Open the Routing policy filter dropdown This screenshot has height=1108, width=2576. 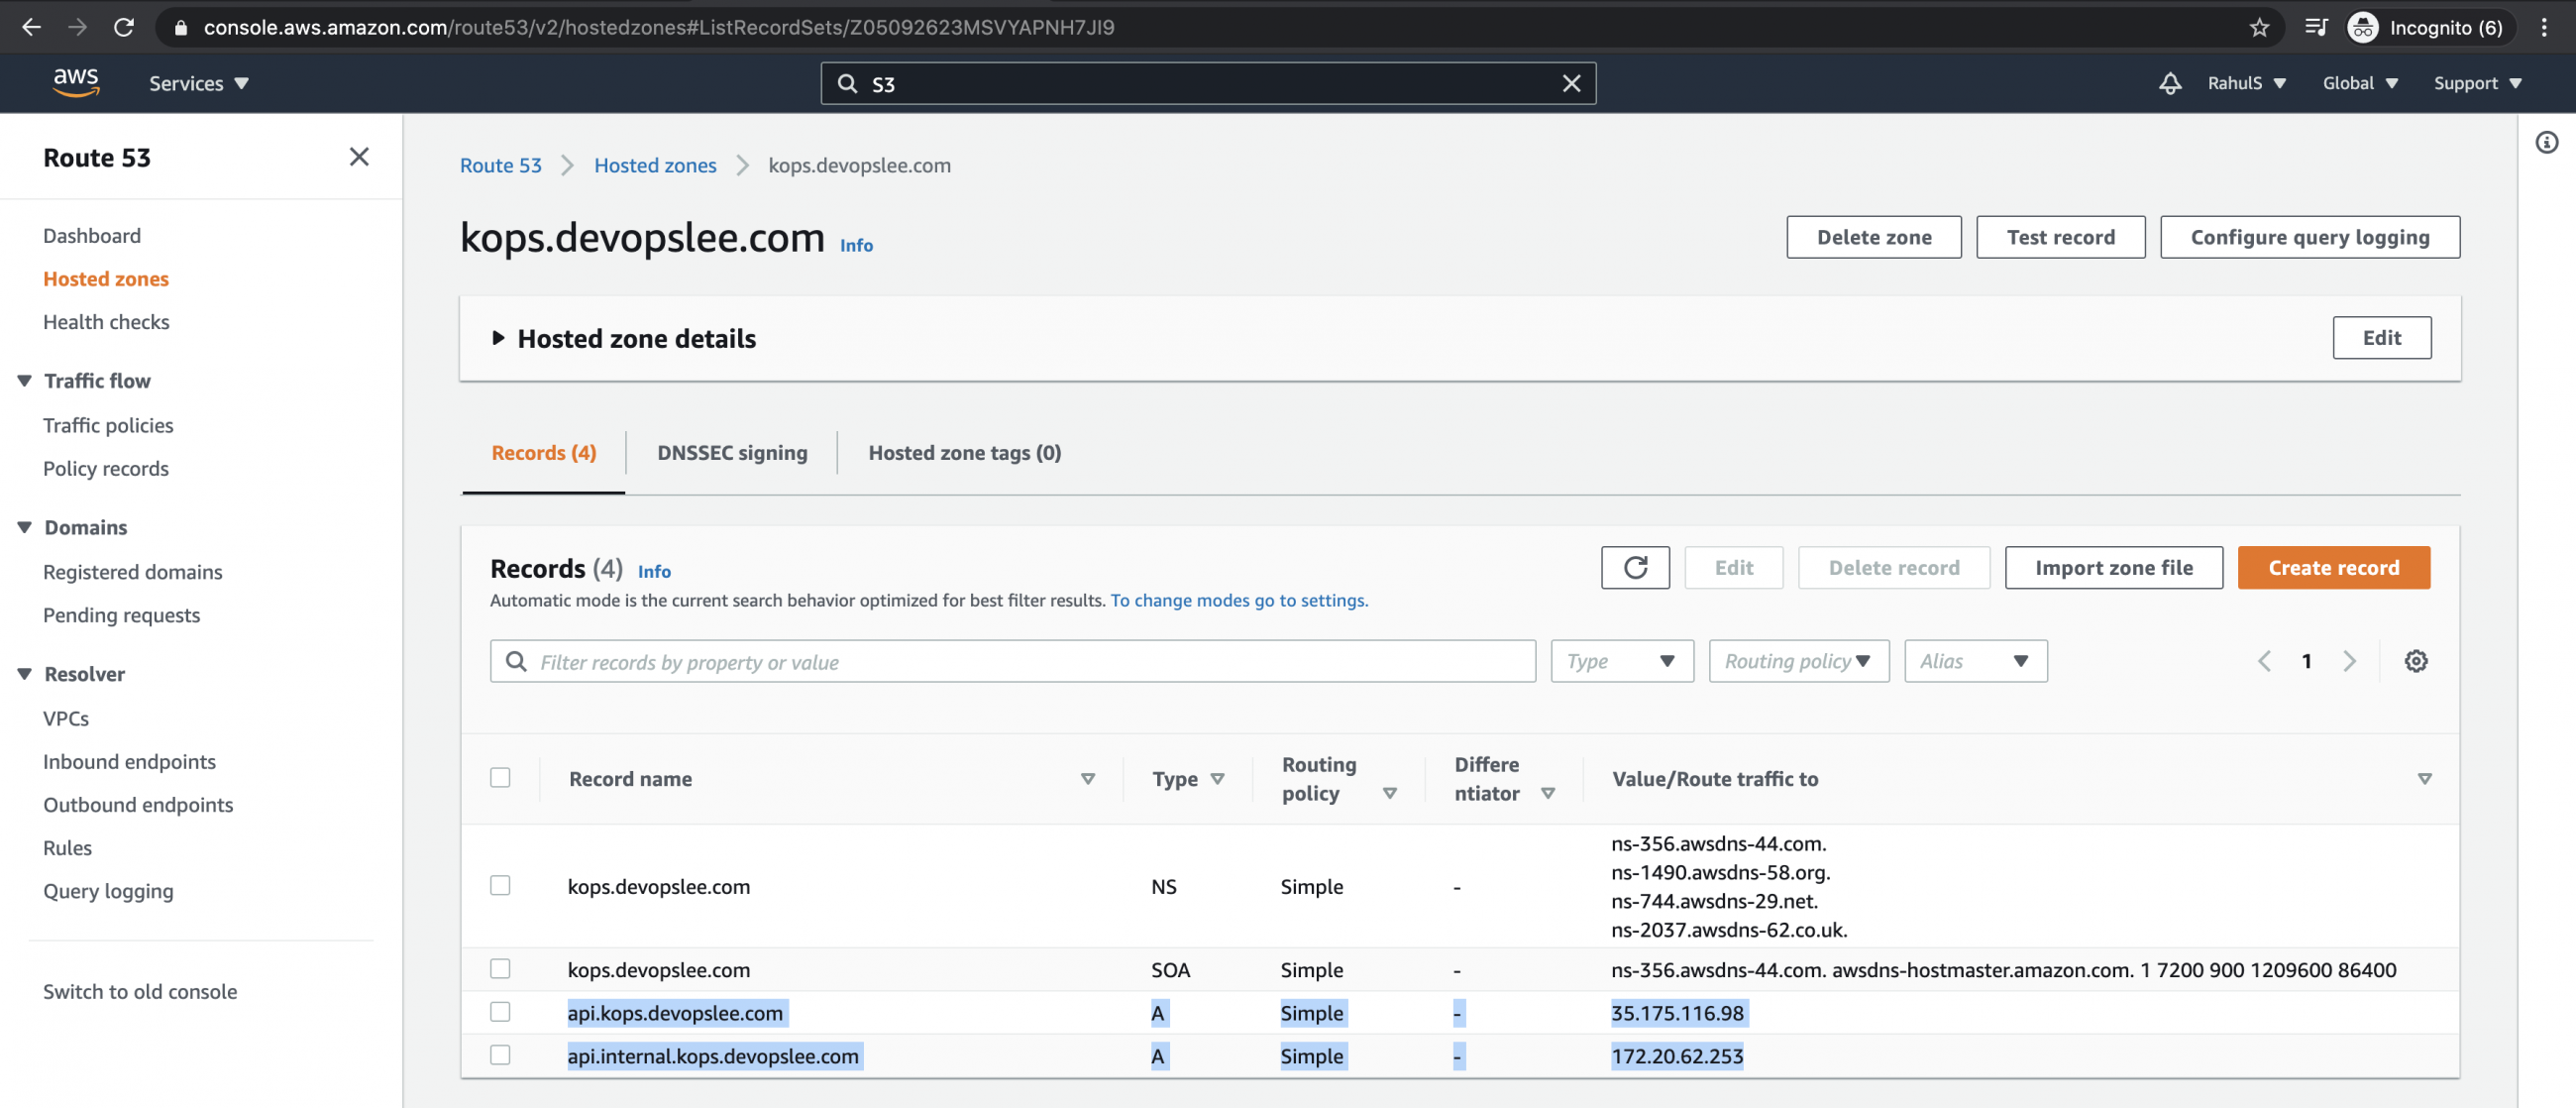coord(1798,661)
